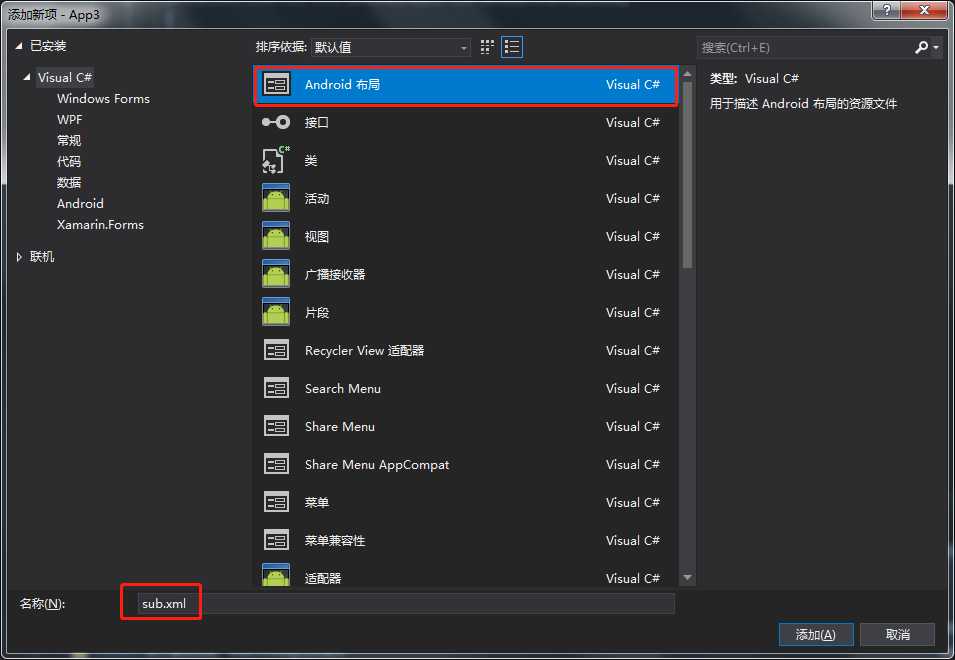Select the 片段 list item text
This screenshot has width=955, height=660.
[x=317, y=312]
